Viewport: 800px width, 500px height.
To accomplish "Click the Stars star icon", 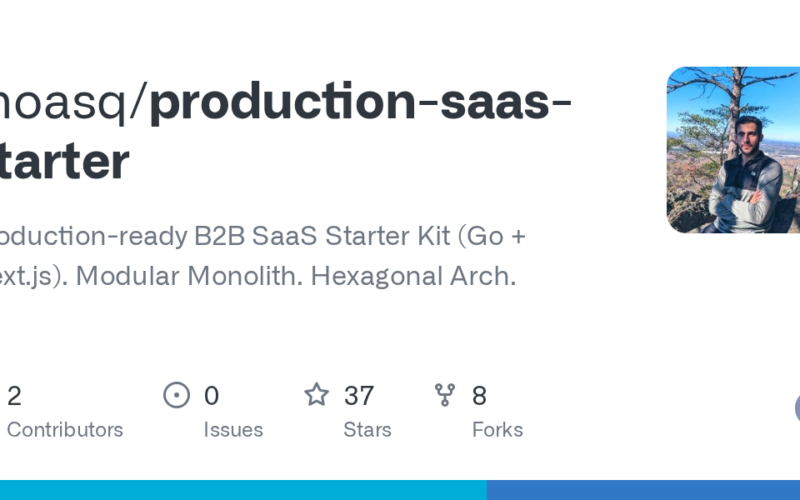I will tap(317, 395).
